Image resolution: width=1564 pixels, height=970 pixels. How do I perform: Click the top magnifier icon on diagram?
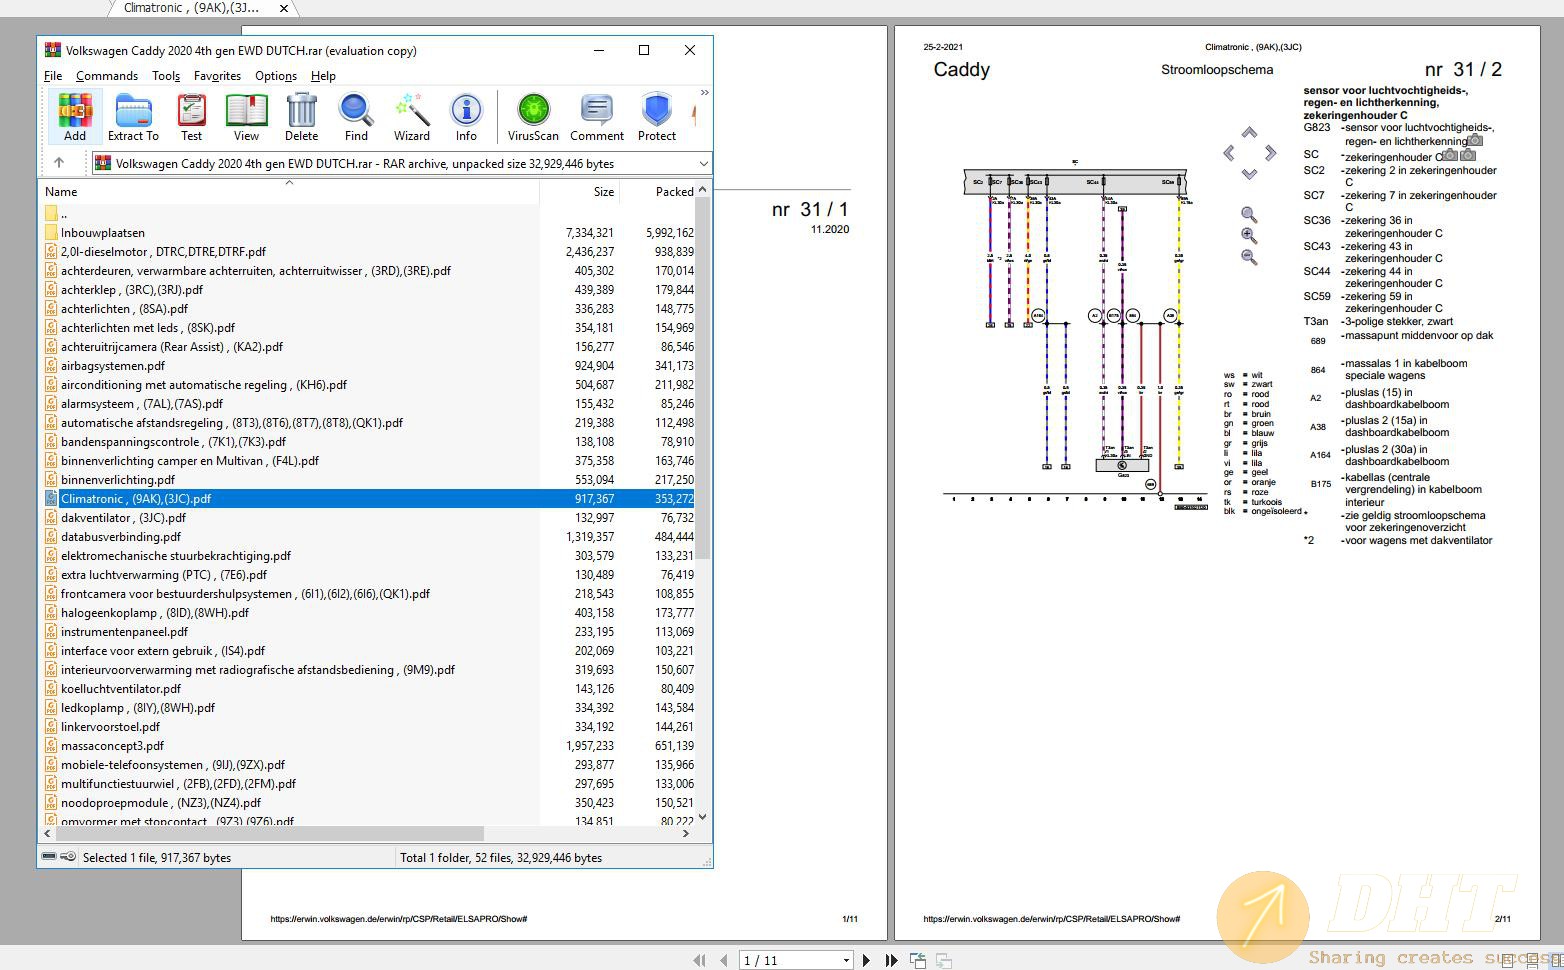(1249, 214)
